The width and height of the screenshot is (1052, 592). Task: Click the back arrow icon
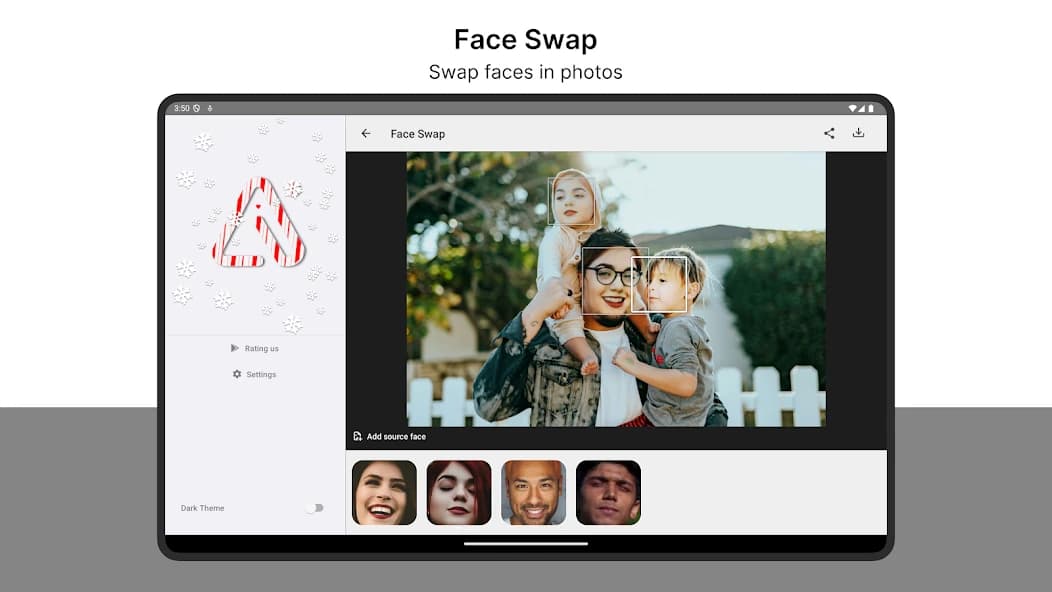coord(366,134)
